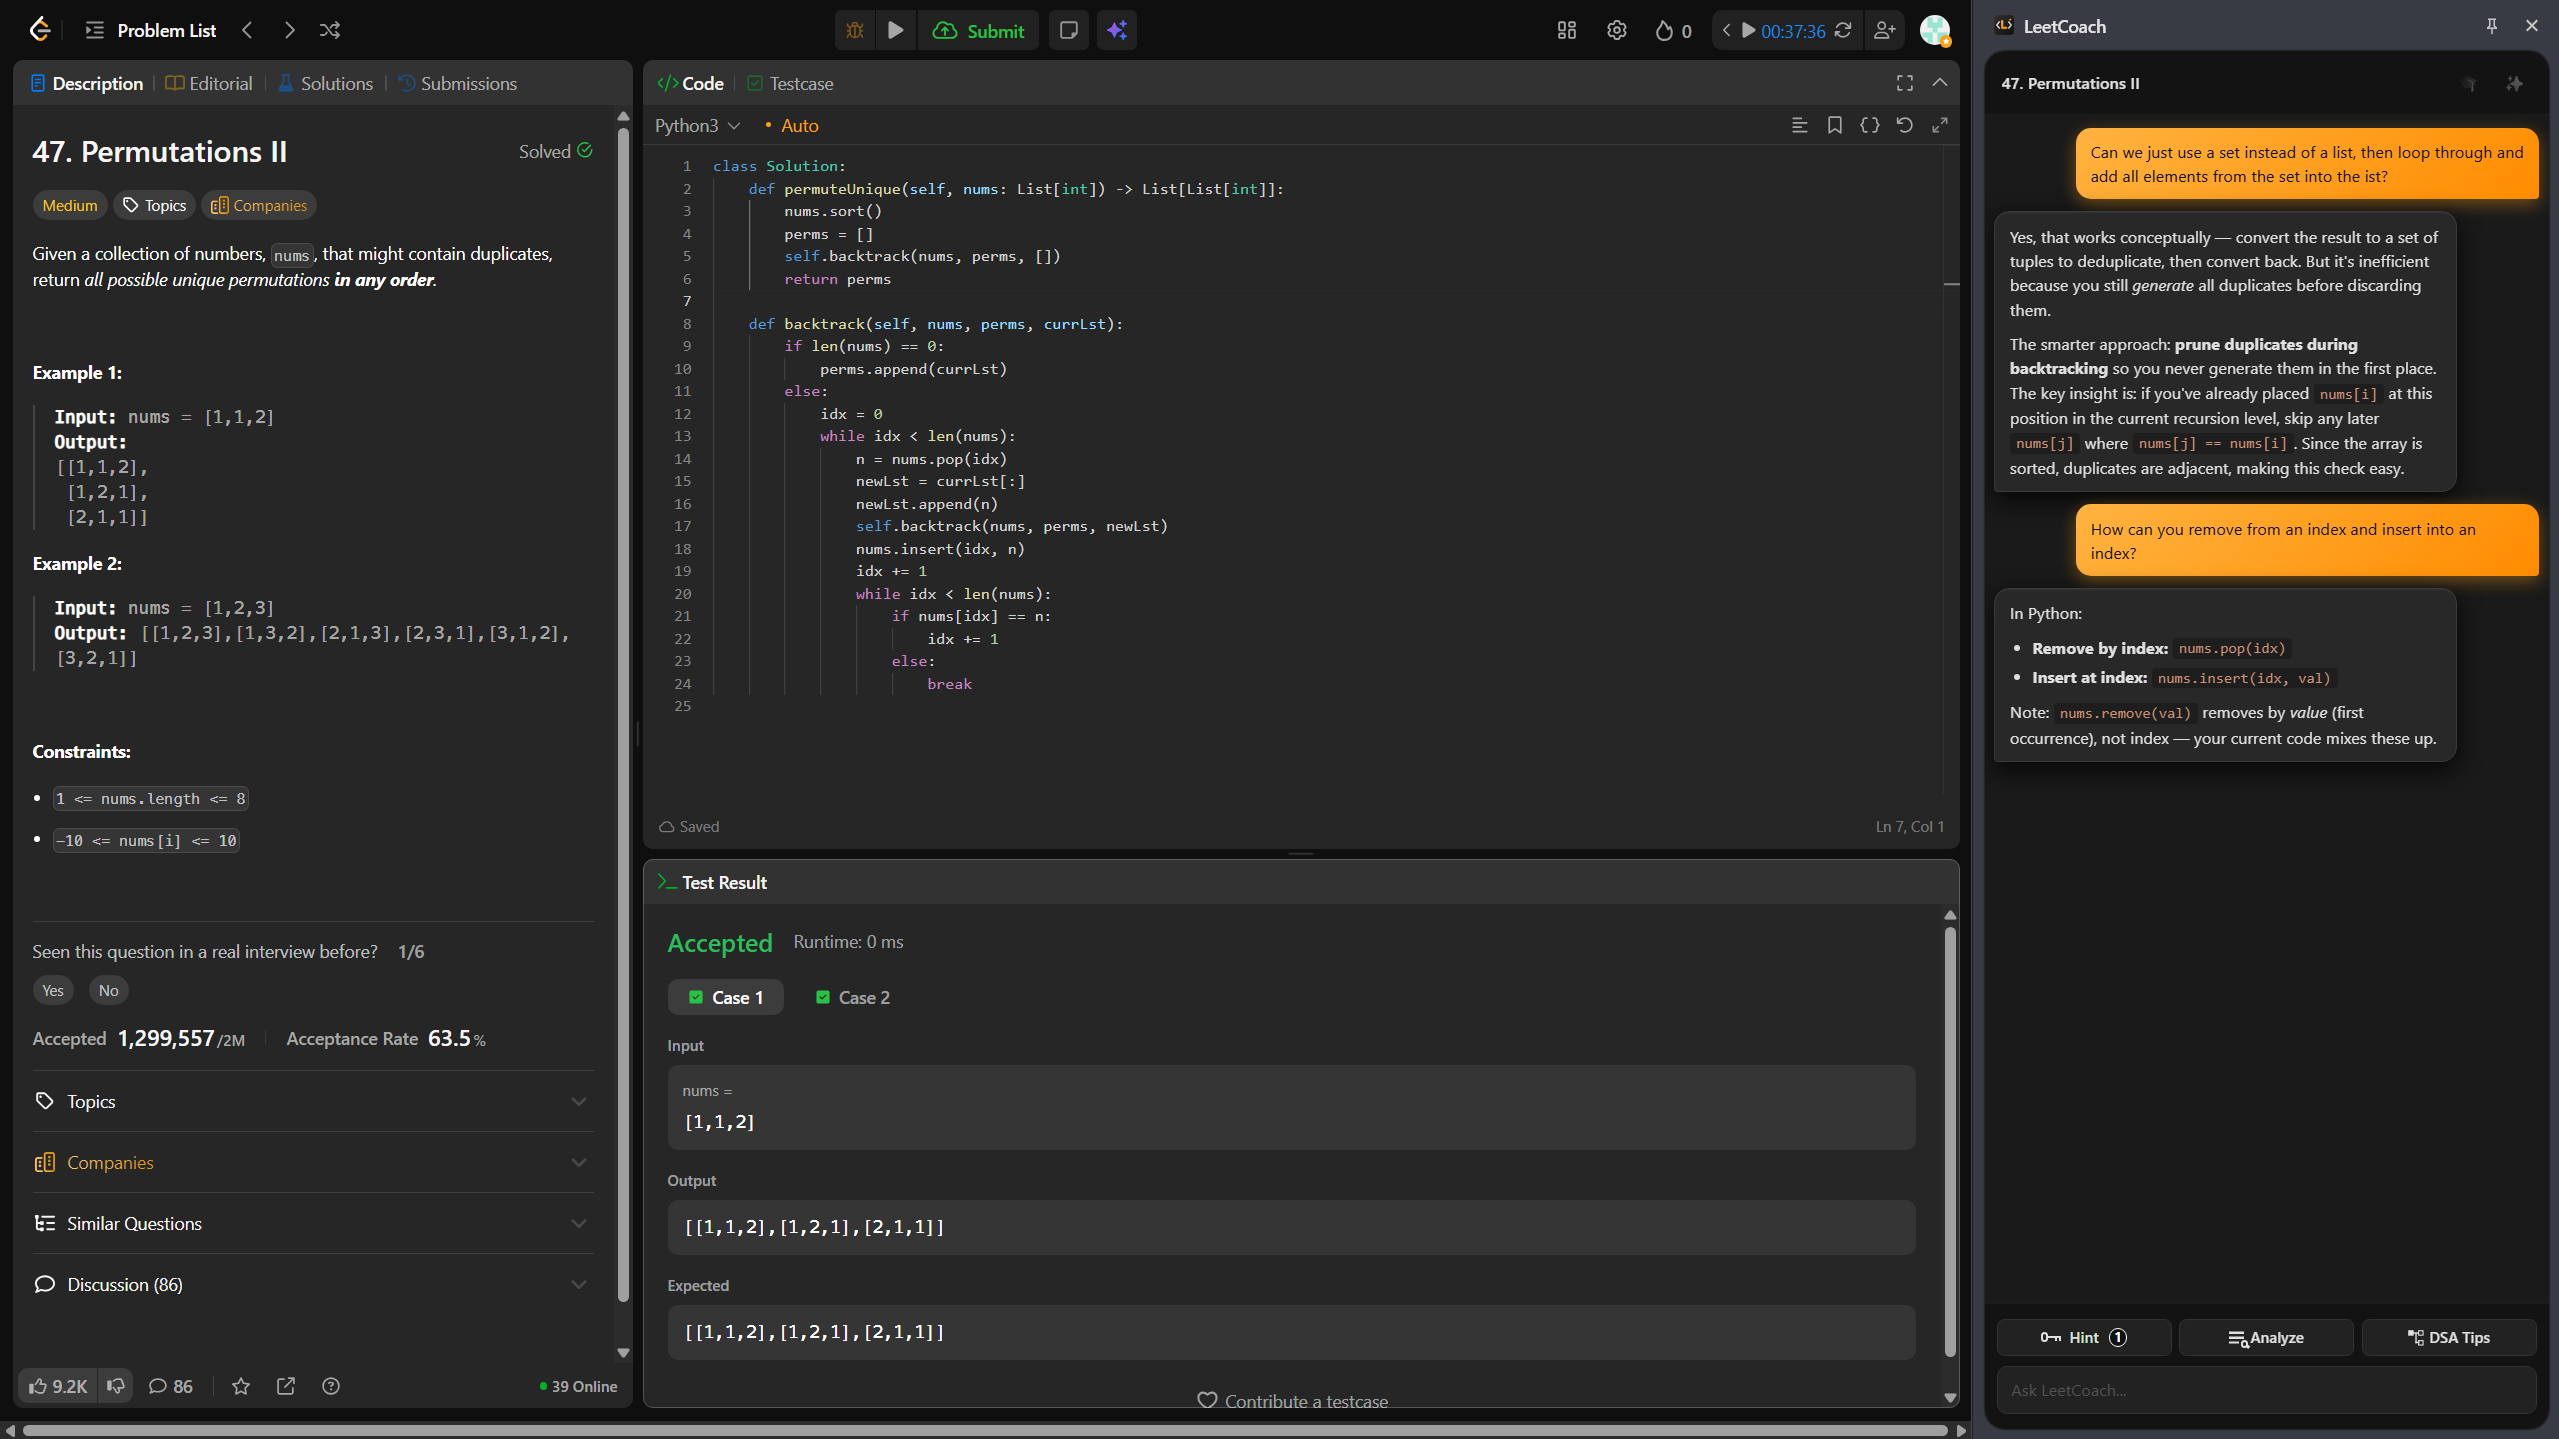Switch to the Testcase tab
Screen dimensions: 2559x1439
(x=790, y=83)
